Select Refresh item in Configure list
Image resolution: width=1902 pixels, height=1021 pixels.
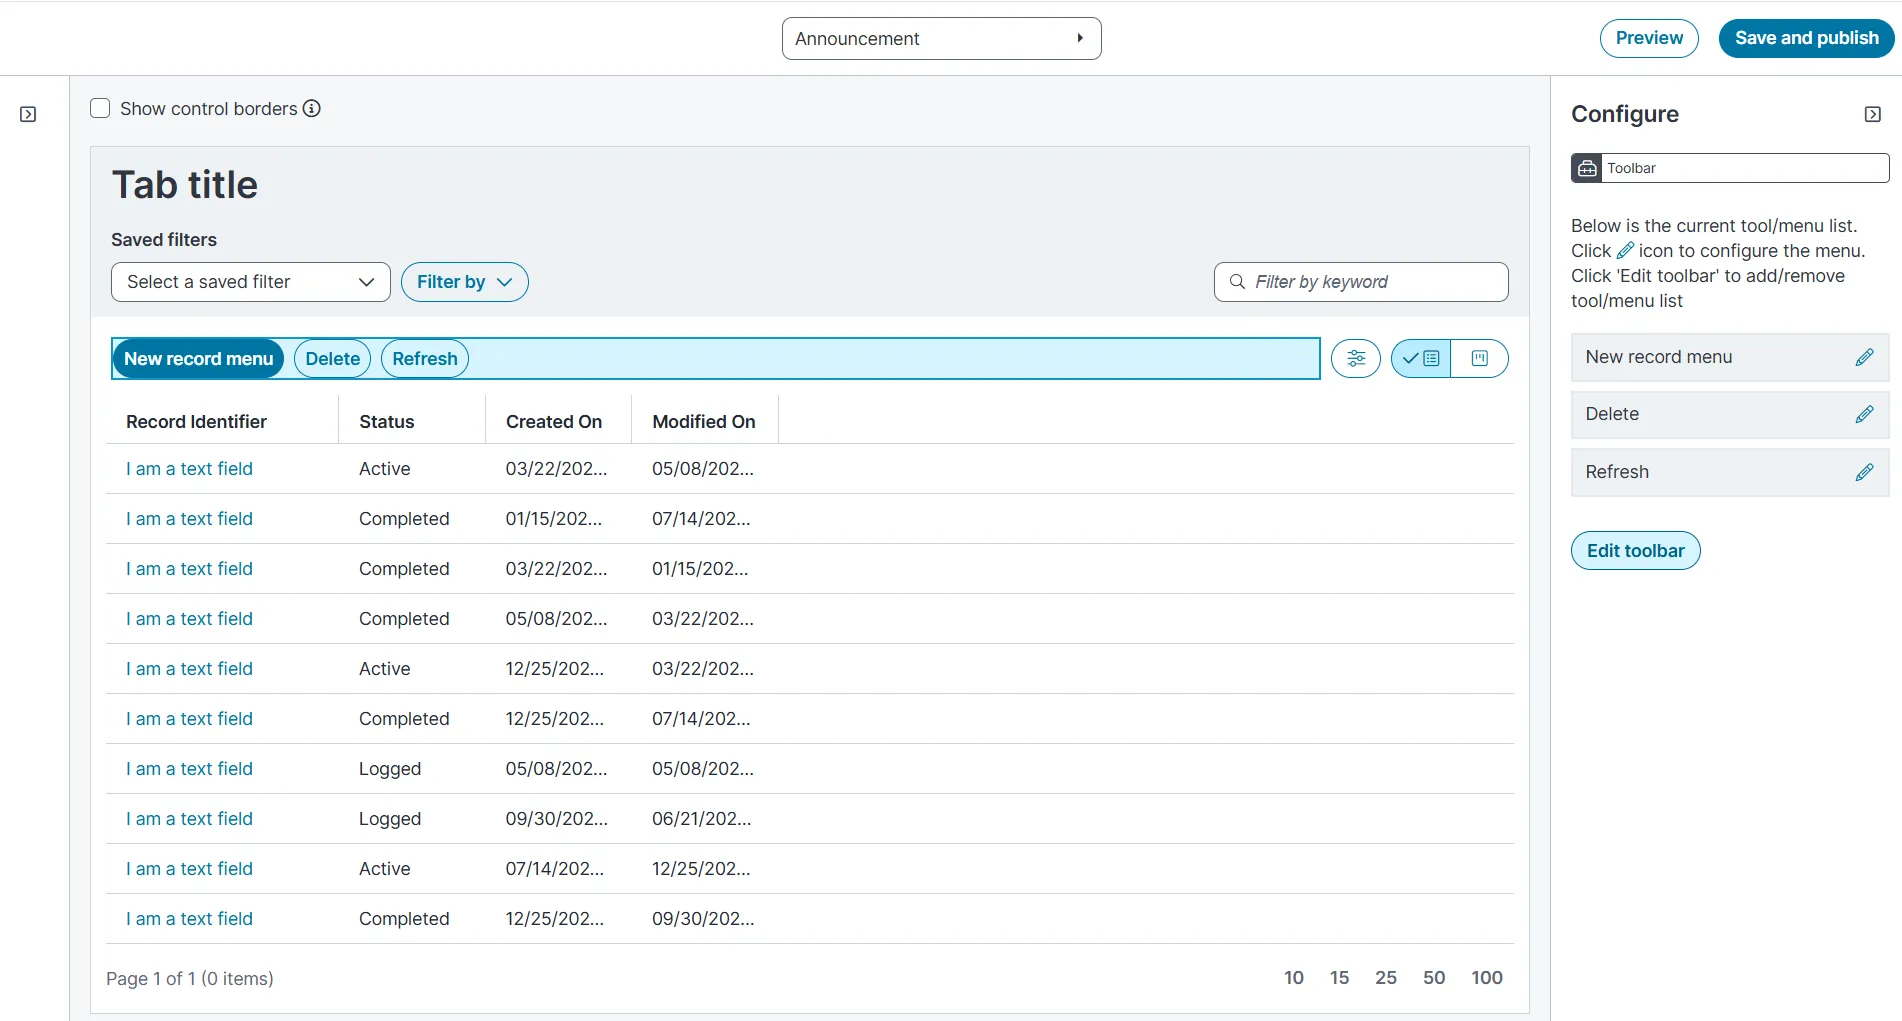click(x=1730, y=472)
